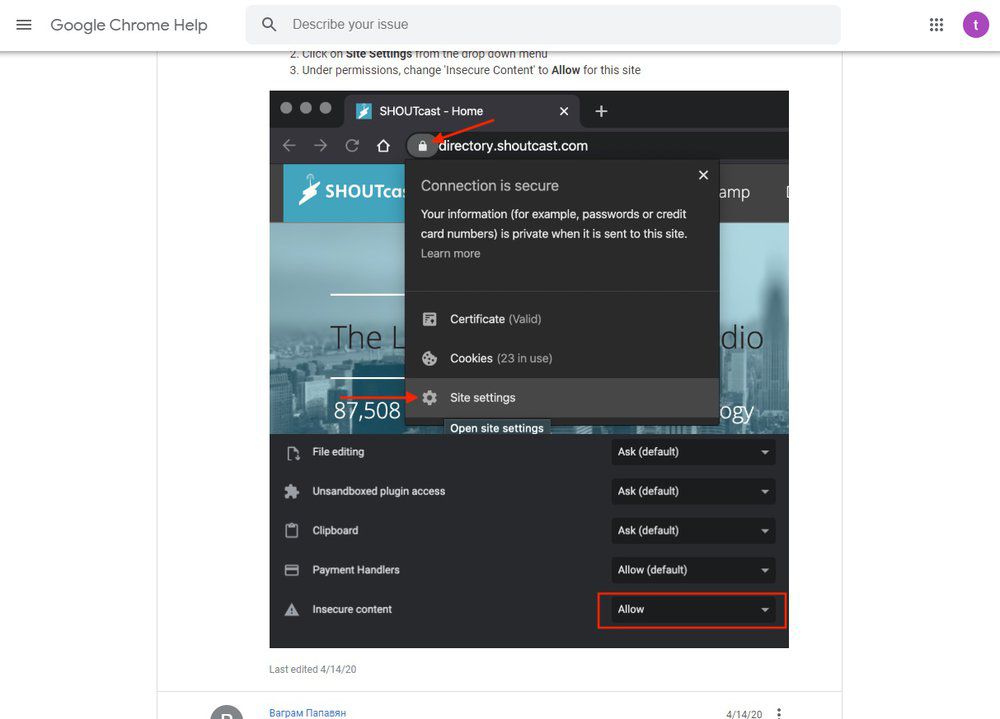Image resolution: width=1000 pixels, height=719 pixels.
Task: Expand the Payment Handlers dropdown
Action: [693, 570]
